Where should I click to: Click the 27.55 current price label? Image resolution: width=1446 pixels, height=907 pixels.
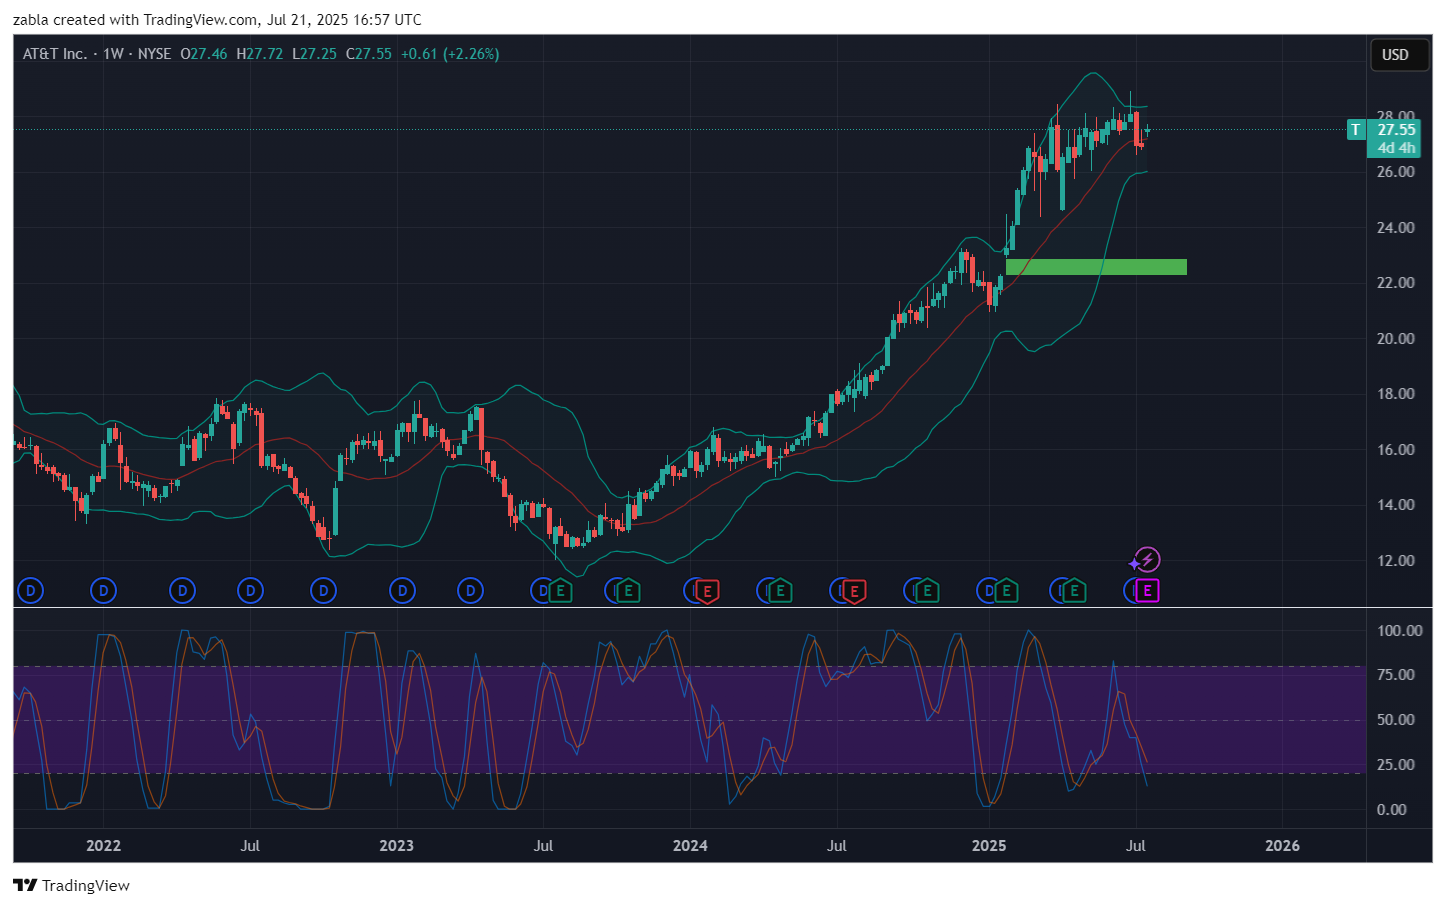point(1396,130)
